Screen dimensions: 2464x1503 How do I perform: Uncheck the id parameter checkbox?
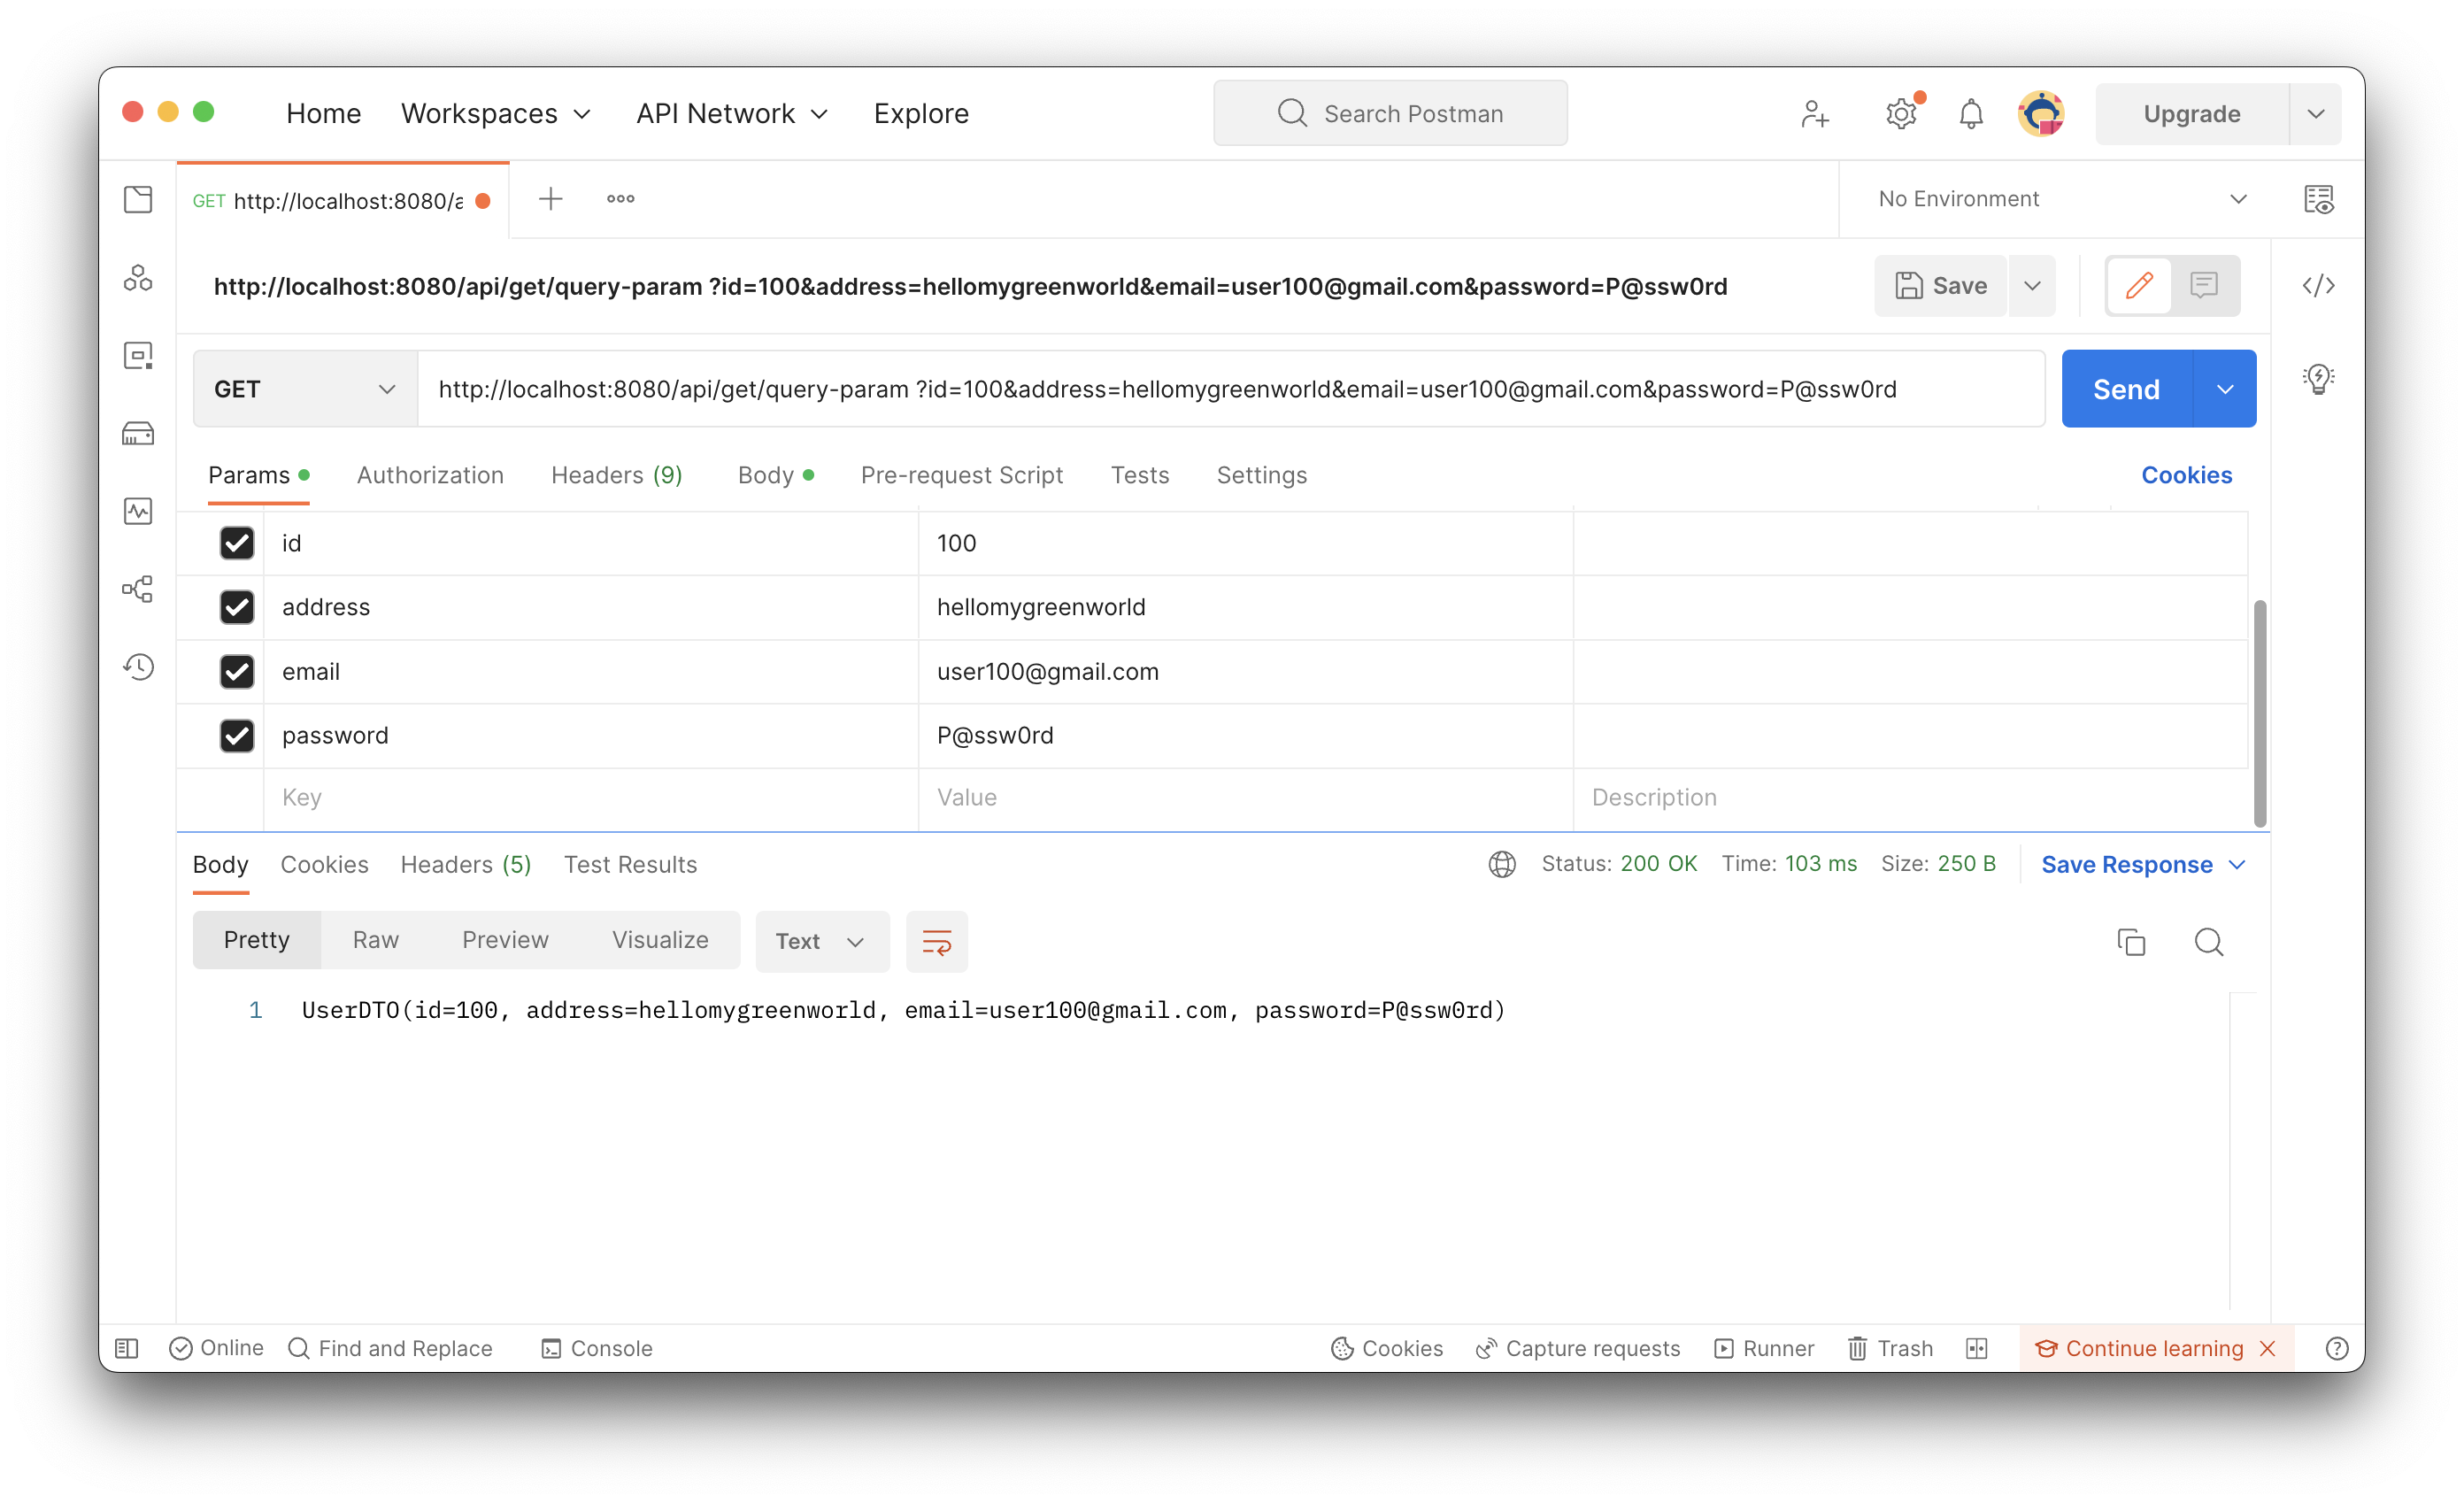tap(237, 543)
